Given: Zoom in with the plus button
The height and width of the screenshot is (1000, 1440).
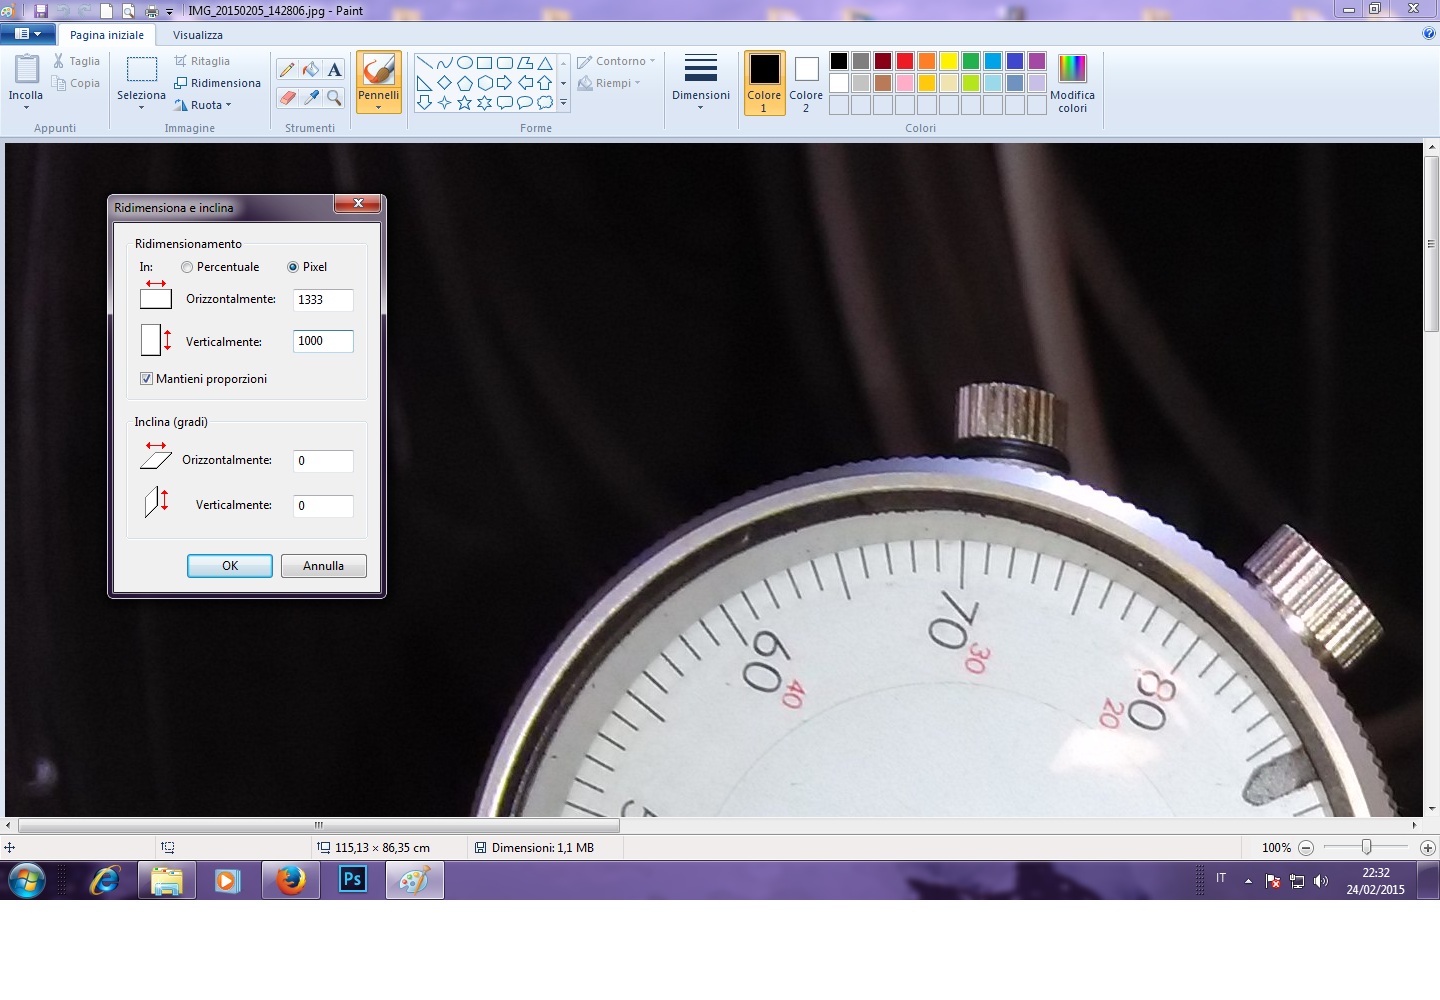Looking at the screenshot, I should pyautogui.click(x=1428, y=848).
